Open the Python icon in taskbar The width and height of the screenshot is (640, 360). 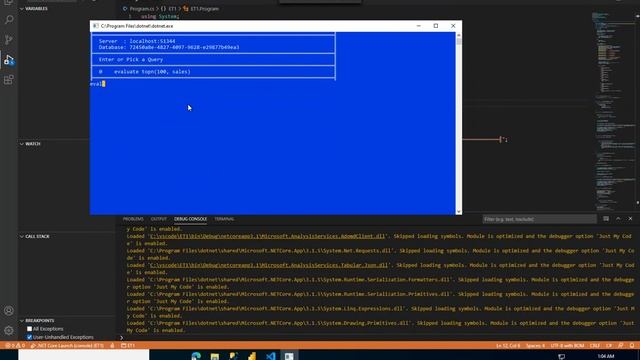coord(233,356)
